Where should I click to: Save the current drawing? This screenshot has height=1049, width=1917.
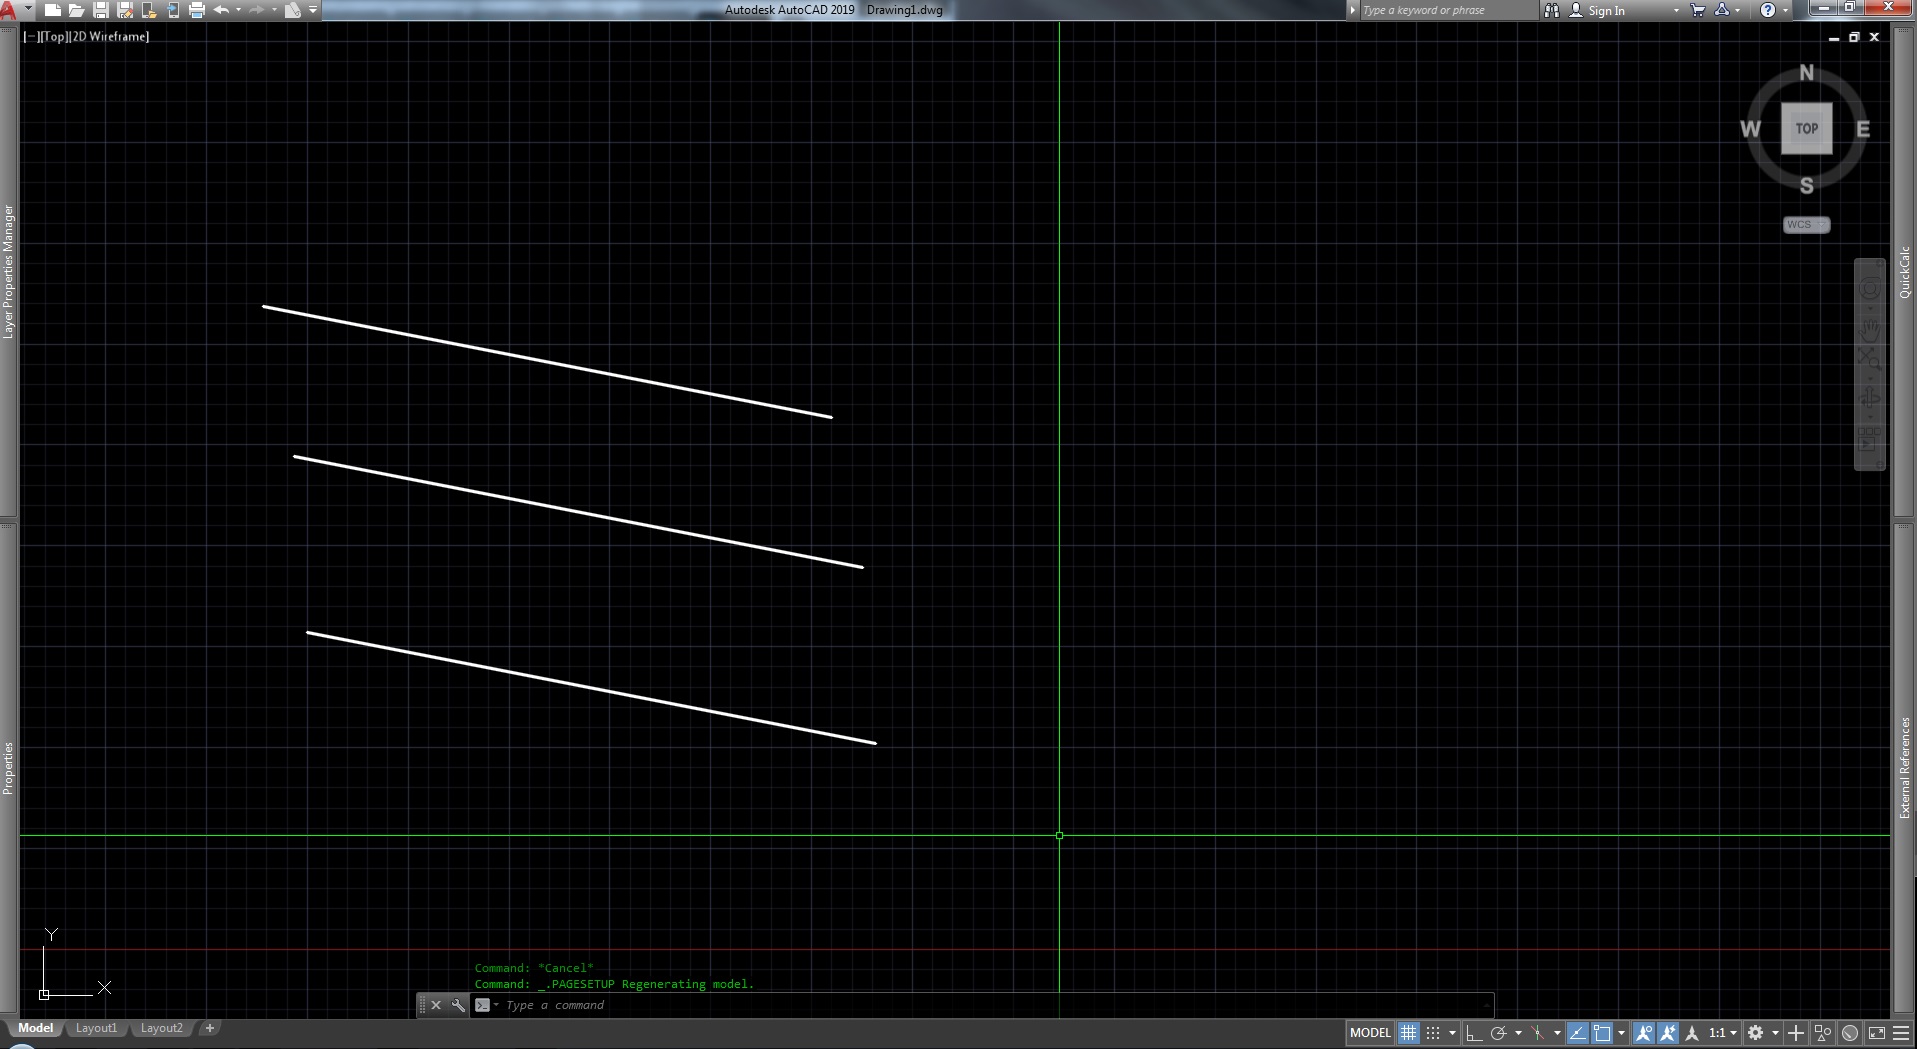coord(101,10)
